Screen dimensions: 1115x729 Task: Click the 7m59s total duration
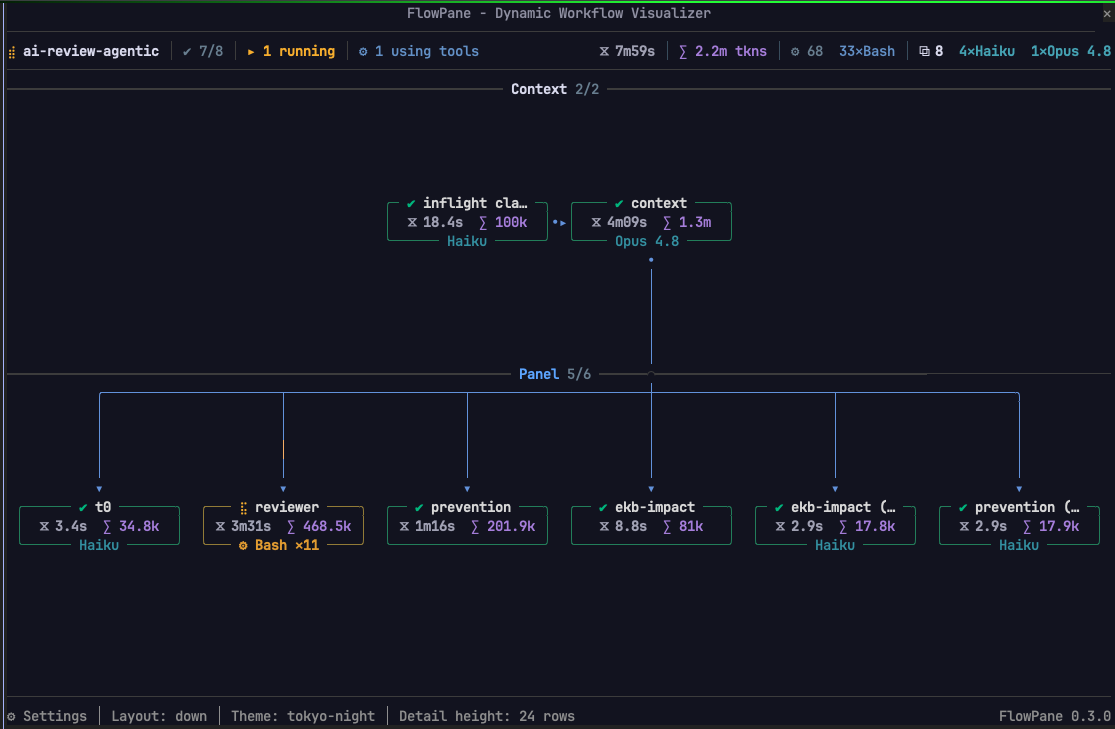coord(635,51)
